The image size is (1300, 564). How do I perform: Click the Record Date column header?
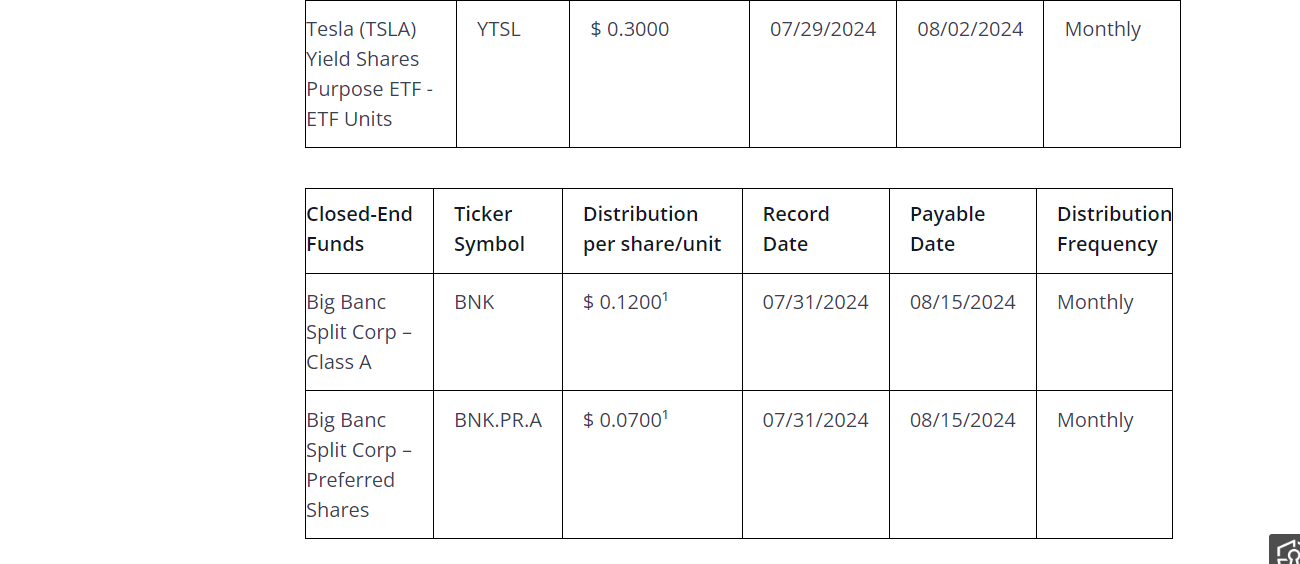[x=796, y=229]
